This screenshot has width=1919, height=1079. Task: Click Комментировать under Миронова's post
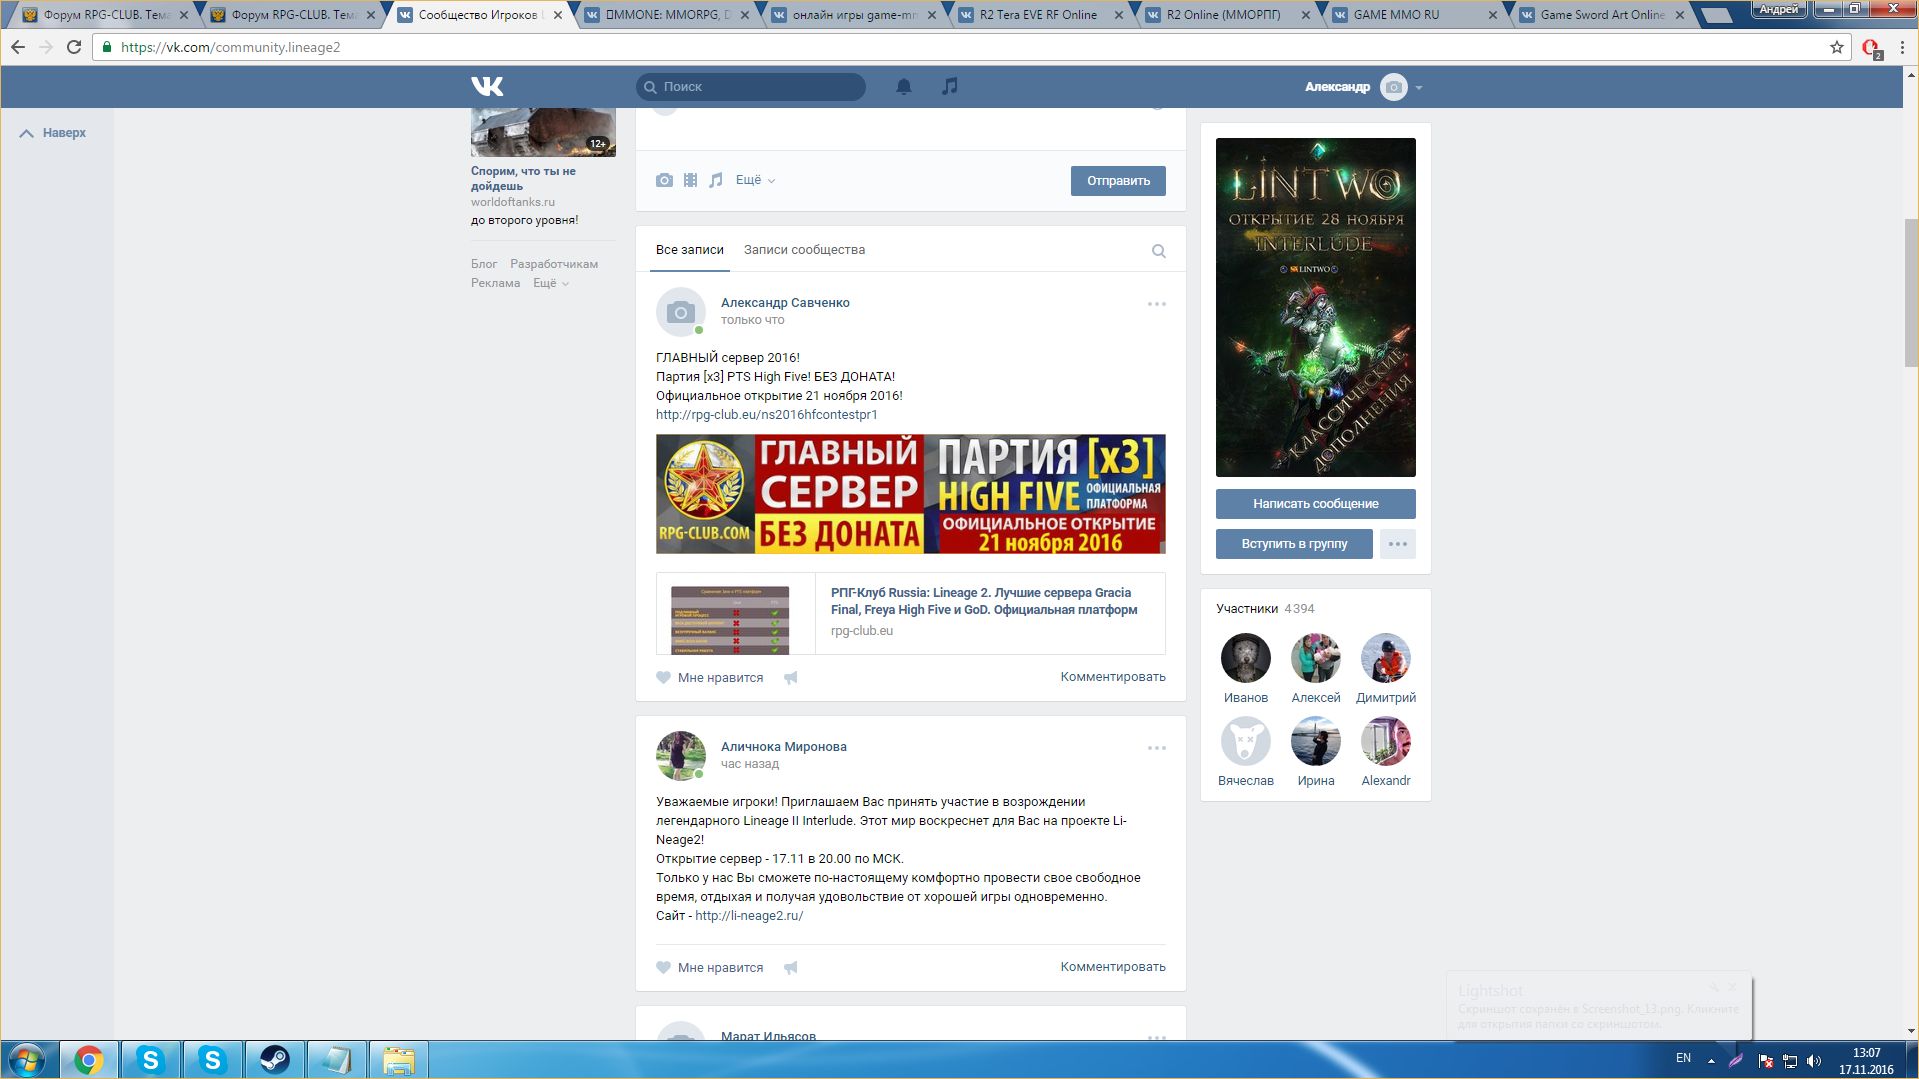(x=1113, y=967)
